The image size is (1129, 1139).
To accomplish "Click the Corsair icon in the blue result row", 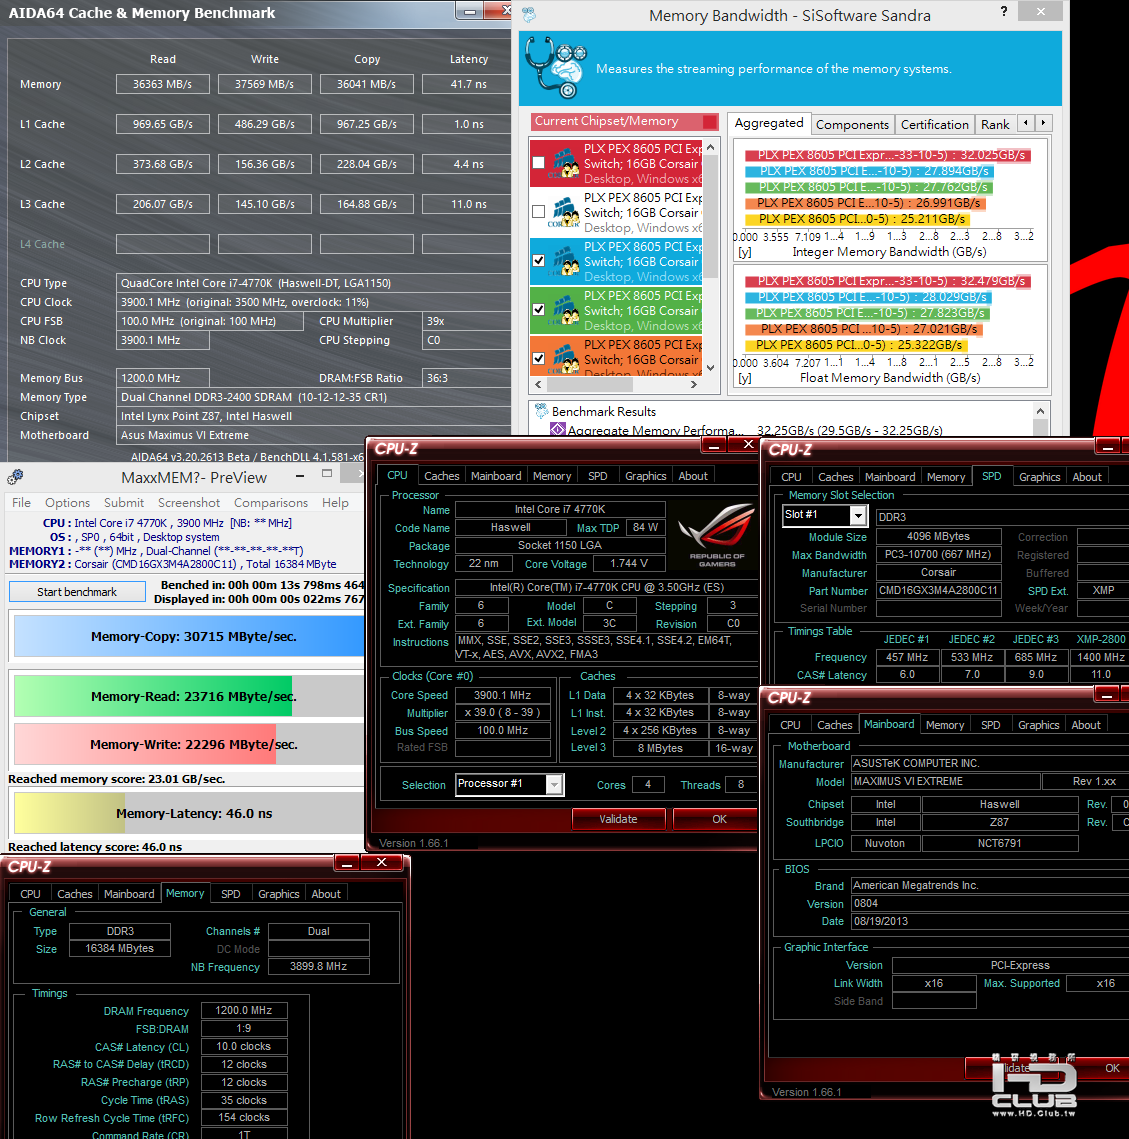I will tap(564, 261).
